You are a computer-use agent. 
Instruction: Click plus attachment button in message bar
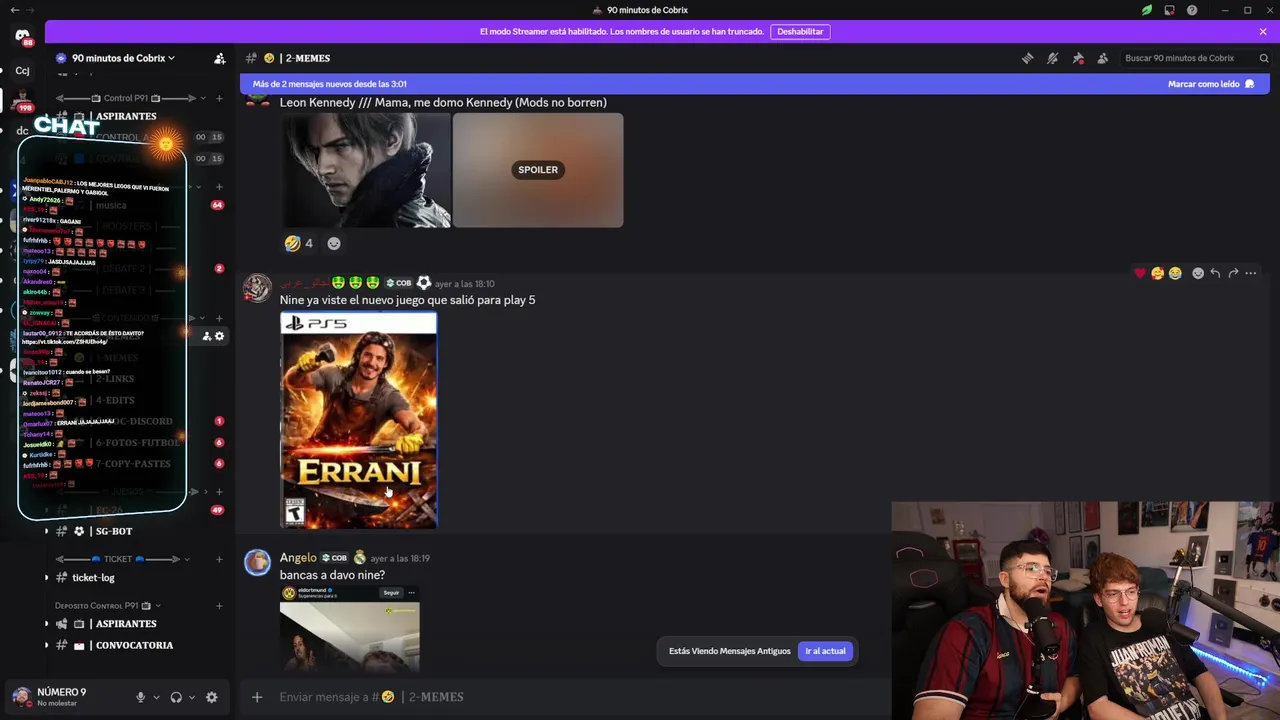(x=257, y=697)
